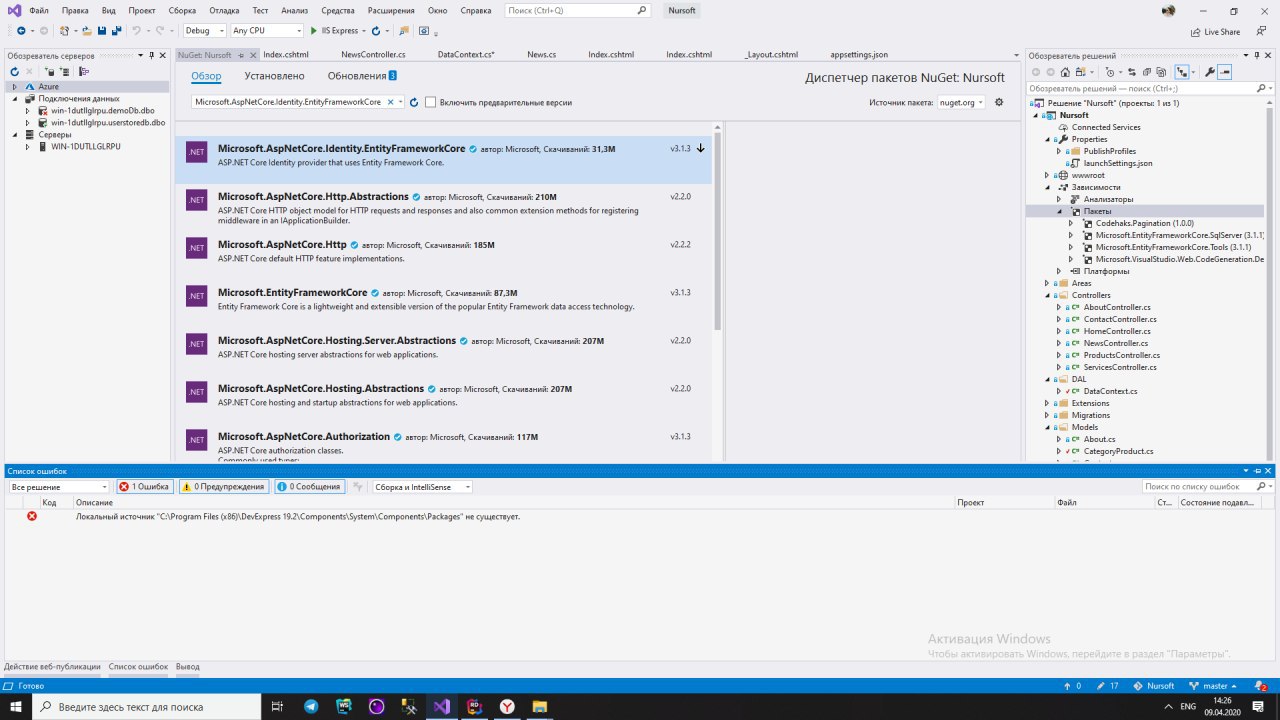This screenshot has width=1280, height=720.
Task: Open Rider from the taskbar
Action: pos(475,706)
